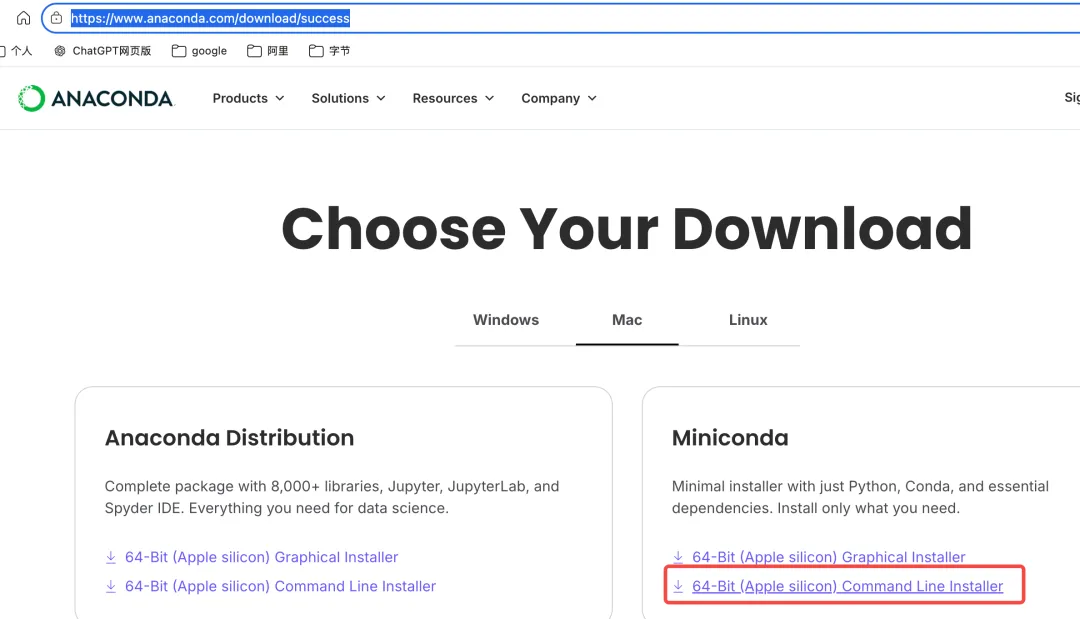Expand the Resources dropdown menu
This screenshot has height=619, width=1080.
tap(453, 98)
